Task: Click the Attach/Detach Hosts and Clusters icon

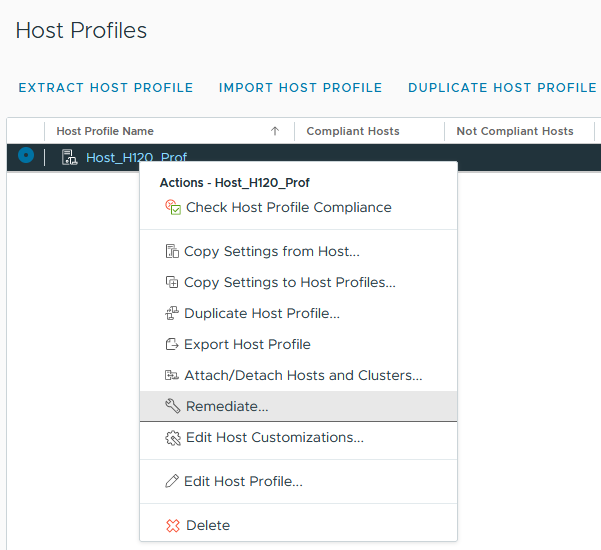Action: coord(172,375)
